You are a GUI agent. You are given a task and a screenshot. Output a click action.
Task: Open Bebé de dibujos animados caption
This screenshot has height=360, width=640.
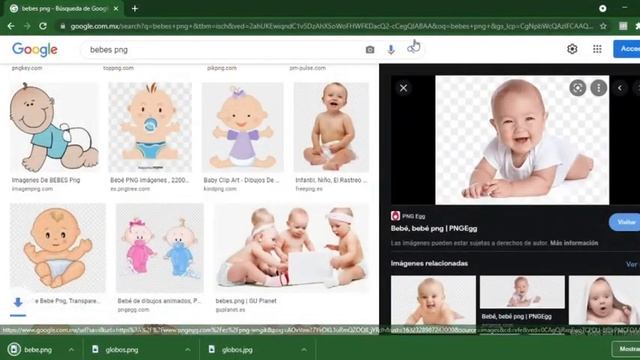point(159,301)
